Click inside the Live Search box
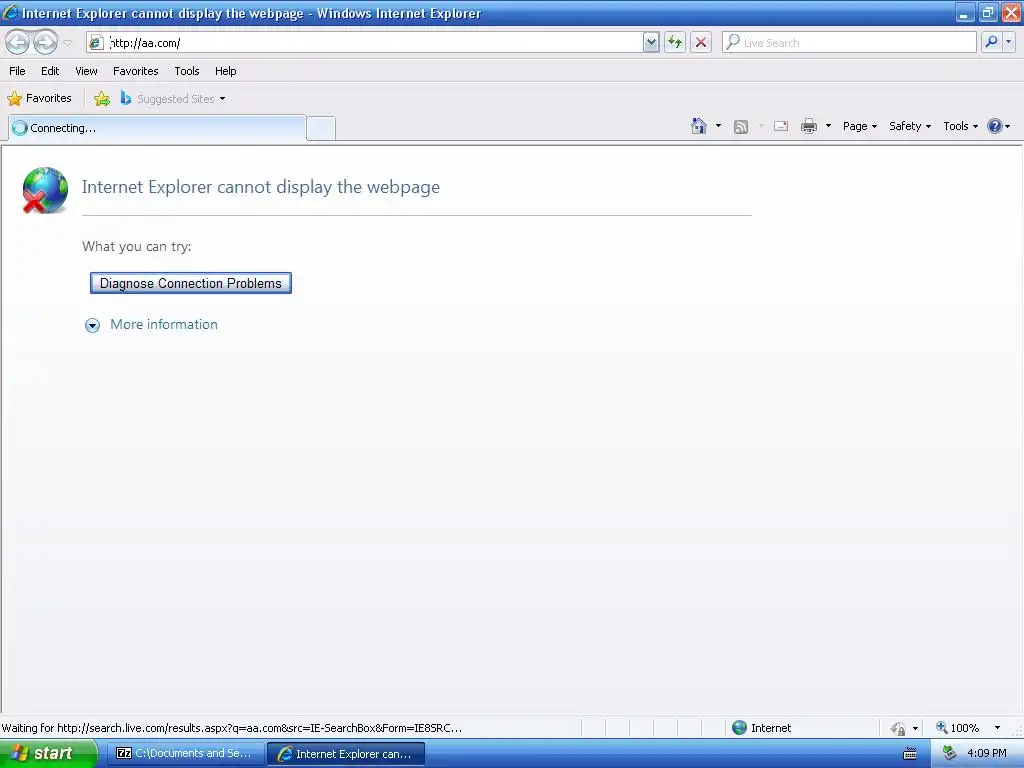1024x768 pixels. (849, 42)
